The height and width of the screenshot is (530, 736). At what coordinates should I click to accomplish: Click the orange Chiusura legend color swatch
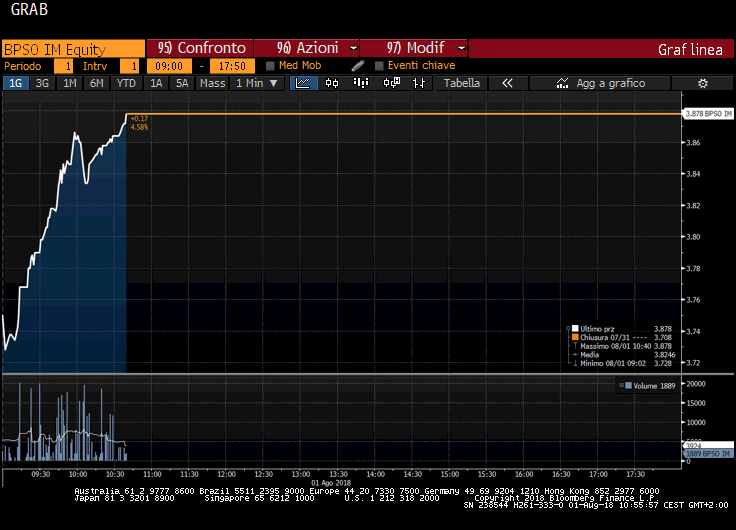pyautogui.click(x=574, y=337)
